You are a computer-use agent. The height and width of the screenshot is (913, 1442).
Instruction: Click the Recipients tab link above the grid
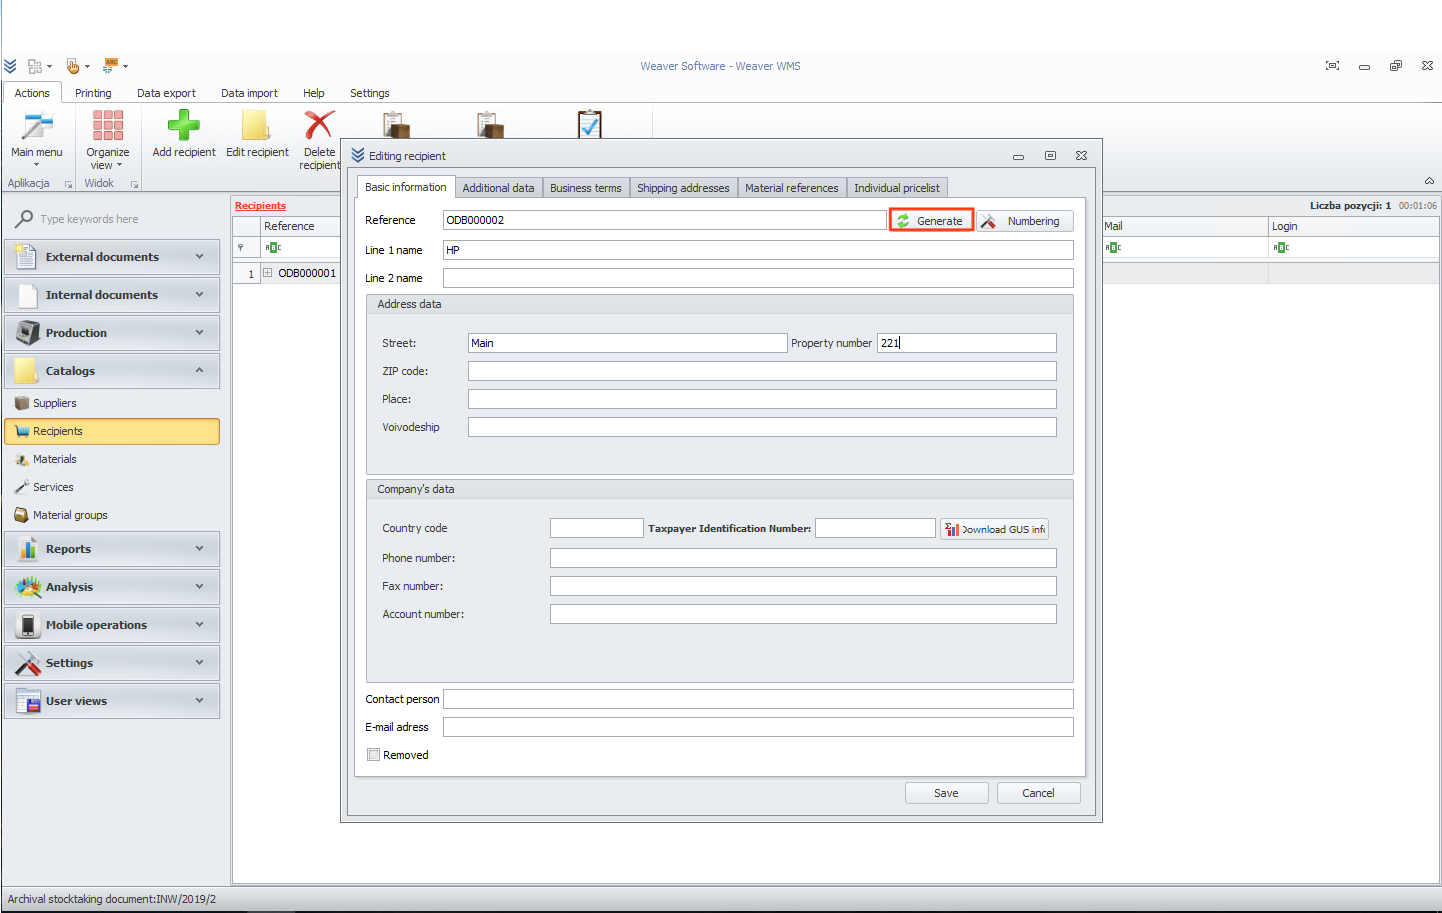(x=260, y=206)
